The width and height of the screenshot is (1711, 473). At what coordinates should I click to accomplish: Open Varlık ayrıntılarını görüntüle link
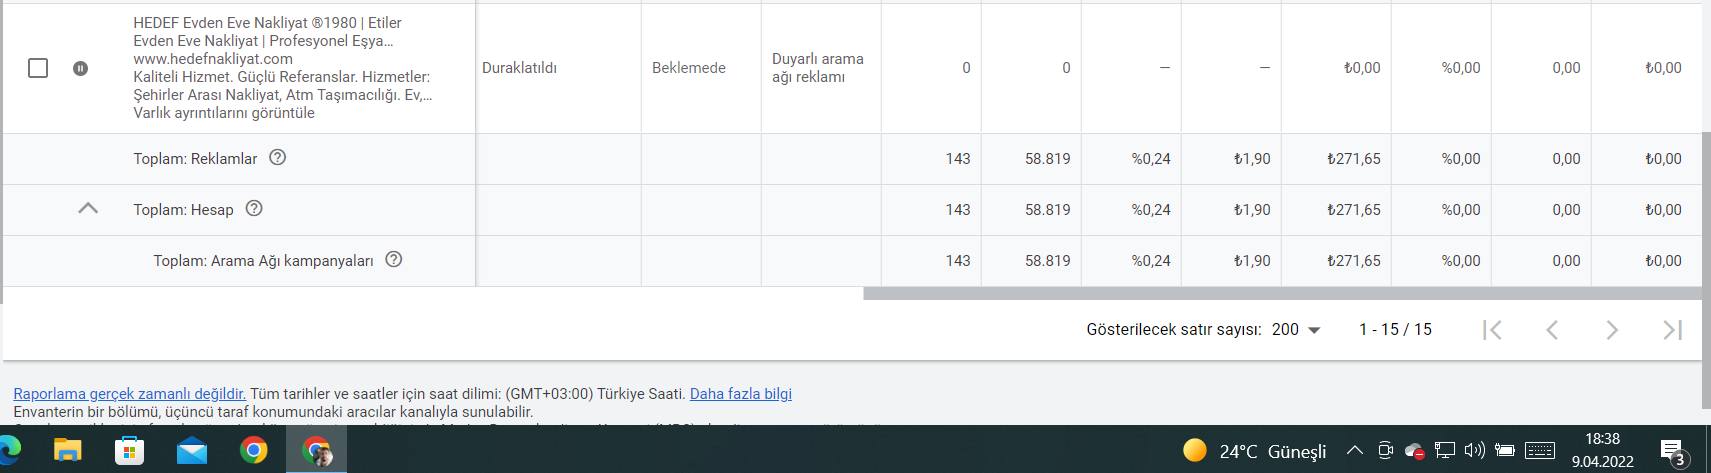point(224,113)
